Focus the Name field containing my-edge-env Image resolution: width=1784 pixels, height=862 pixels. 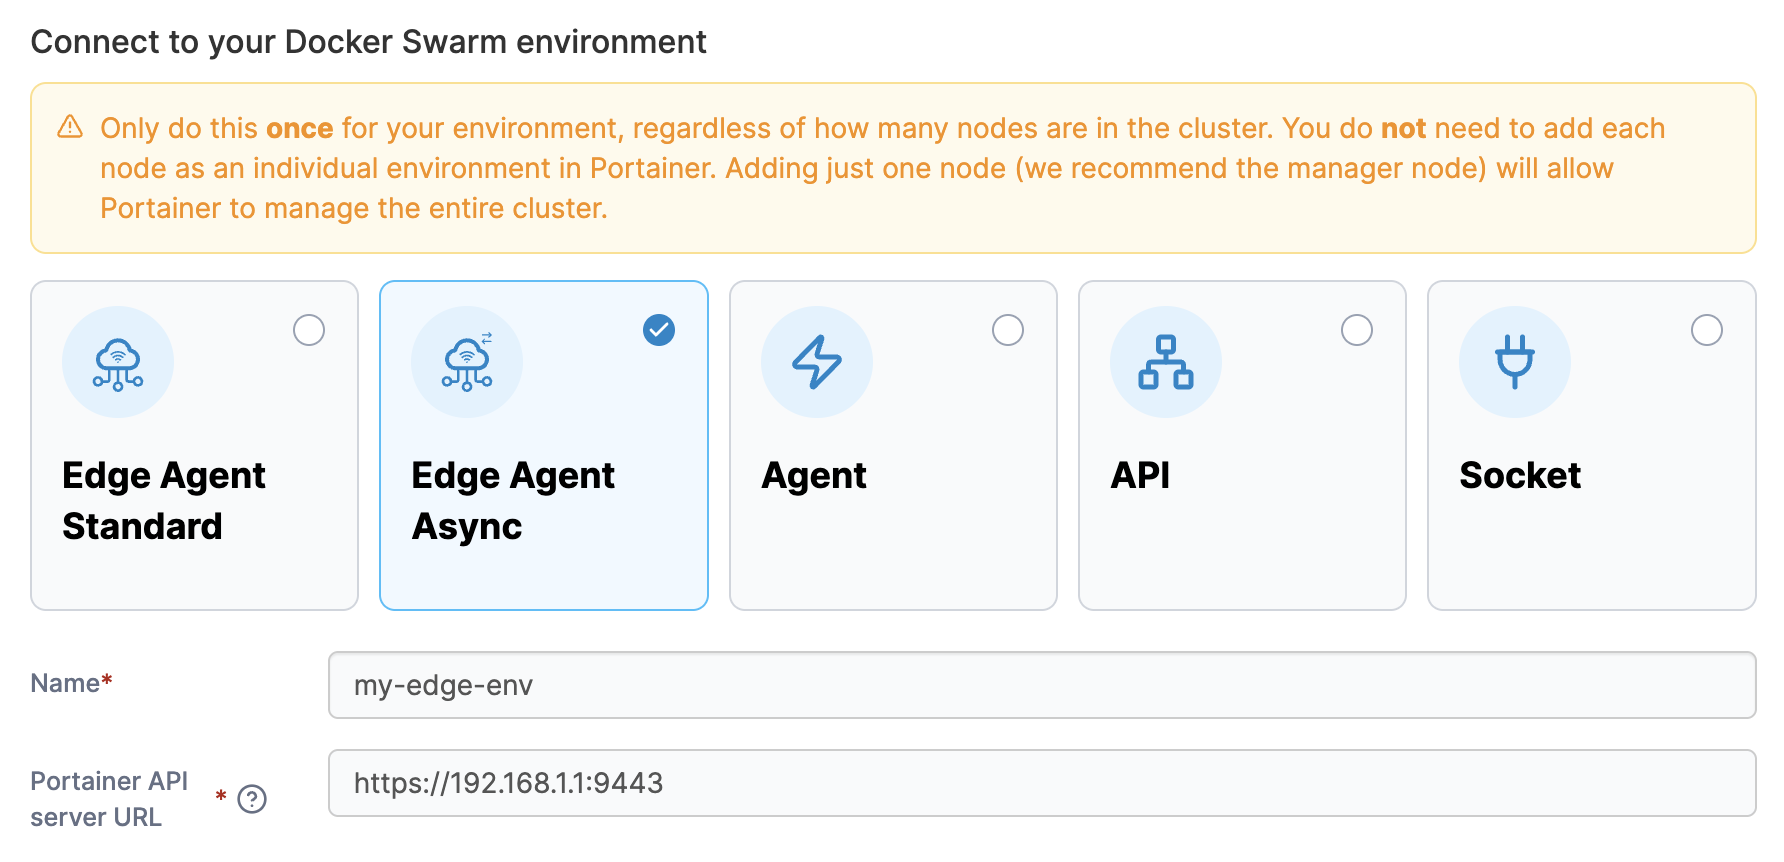click(1041, 685)
